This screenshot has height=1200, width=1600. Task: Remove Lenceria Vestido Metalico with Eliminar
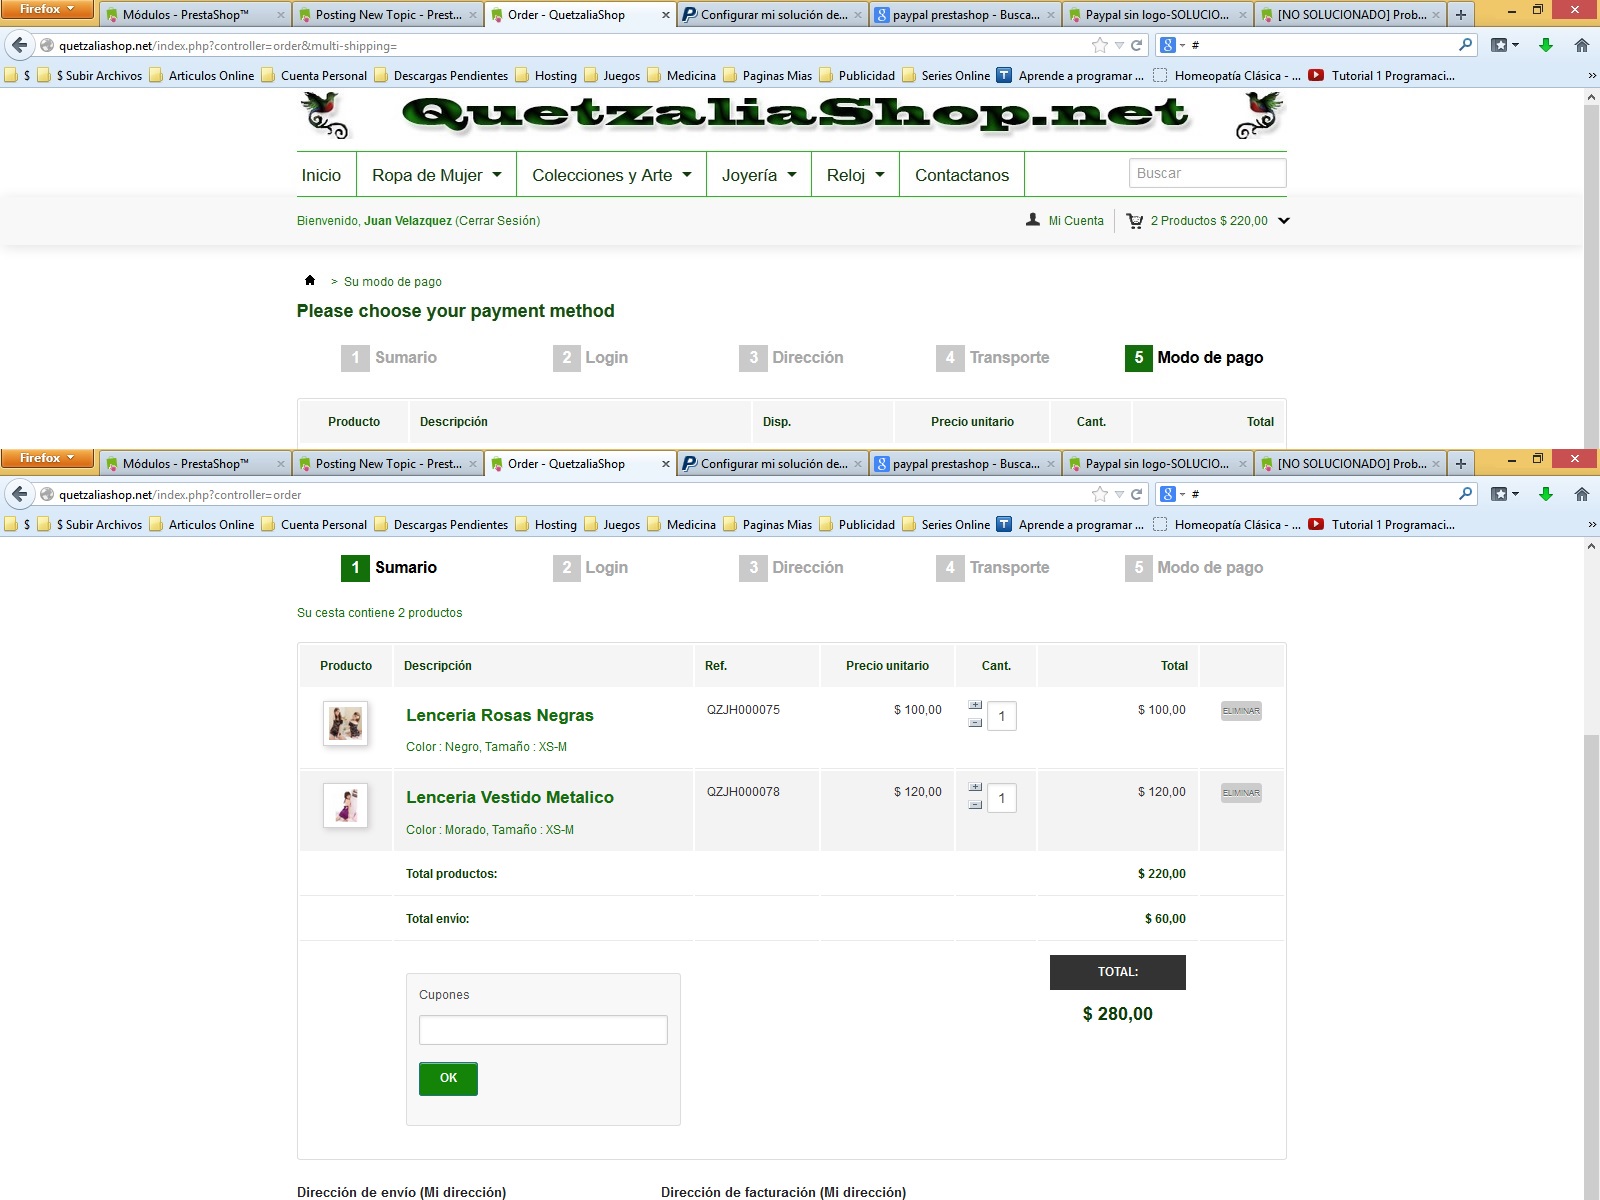coord(1241,793)
